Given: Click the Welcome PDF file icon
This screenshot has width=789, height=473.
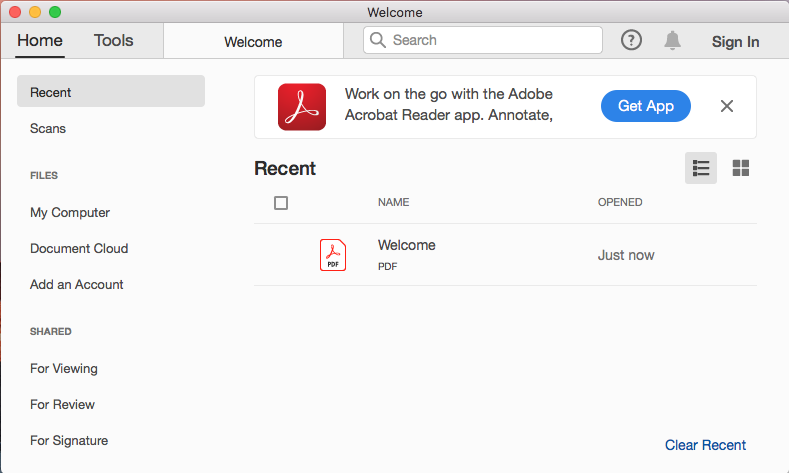Looking at the screenshot, I should coord(333,255).
